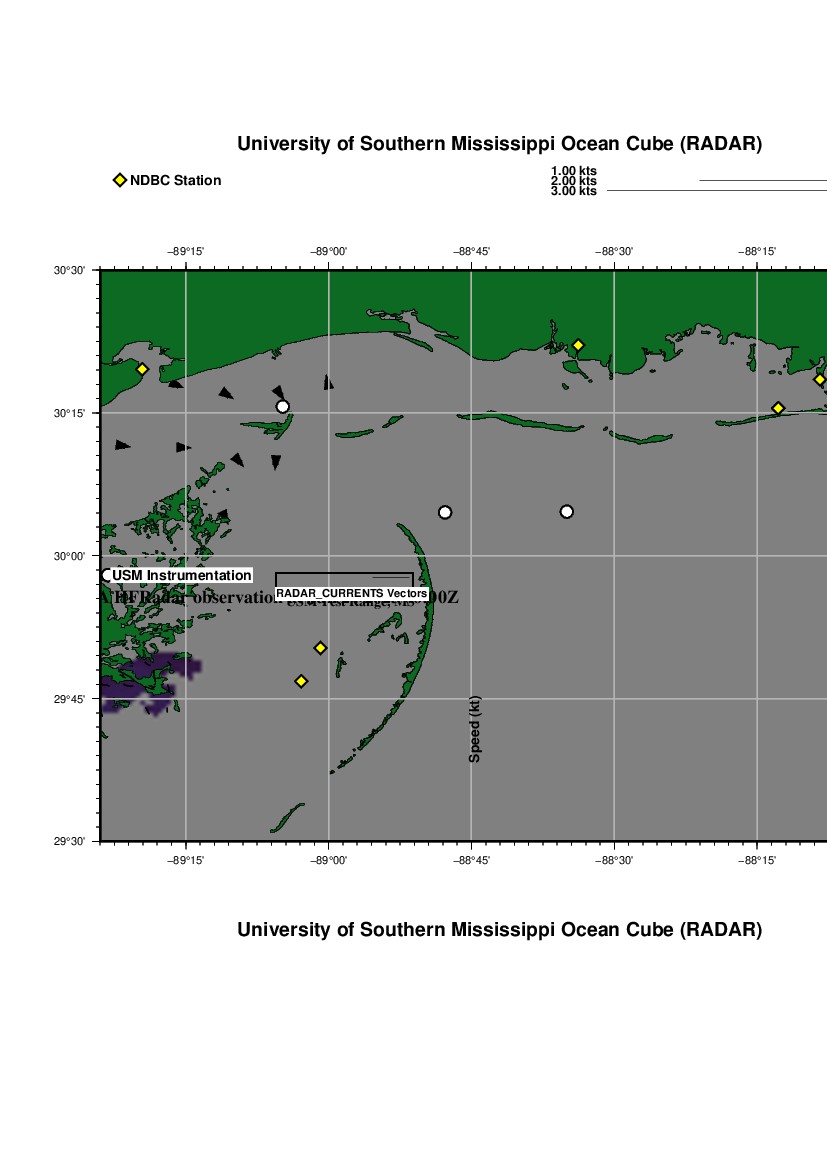Click the easternmost yellow diamond at the map edge
This screenshot has width=827, height=1170.
pyautogui.click(x=819, y=379)
